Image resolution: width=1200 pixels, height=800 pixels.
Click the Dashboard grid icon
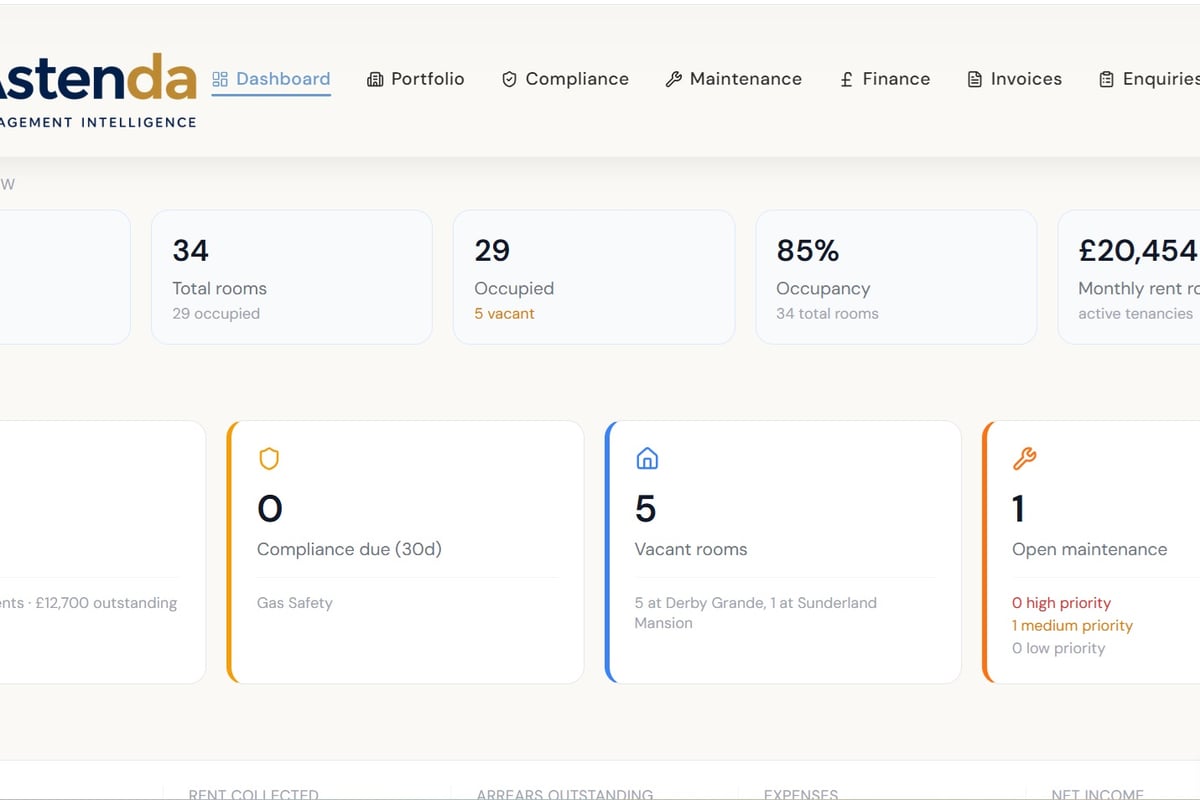click(220, 79)
